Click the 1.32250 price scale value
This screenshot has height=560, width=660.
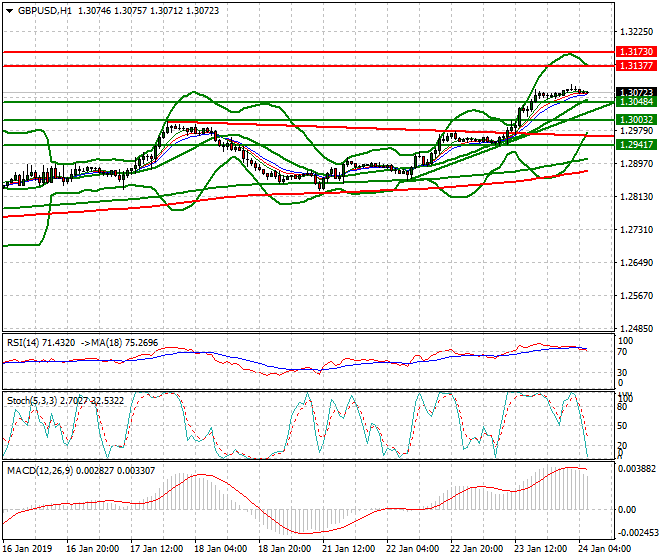636,32
